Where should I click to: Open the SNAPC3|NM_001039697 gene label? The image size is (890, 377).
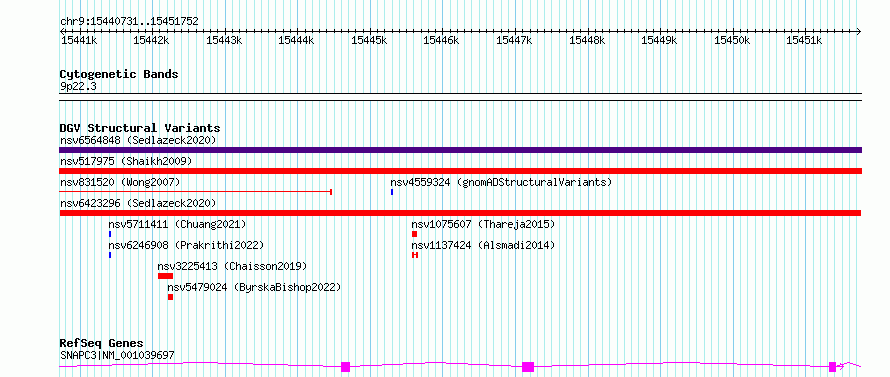click(117, 355)
